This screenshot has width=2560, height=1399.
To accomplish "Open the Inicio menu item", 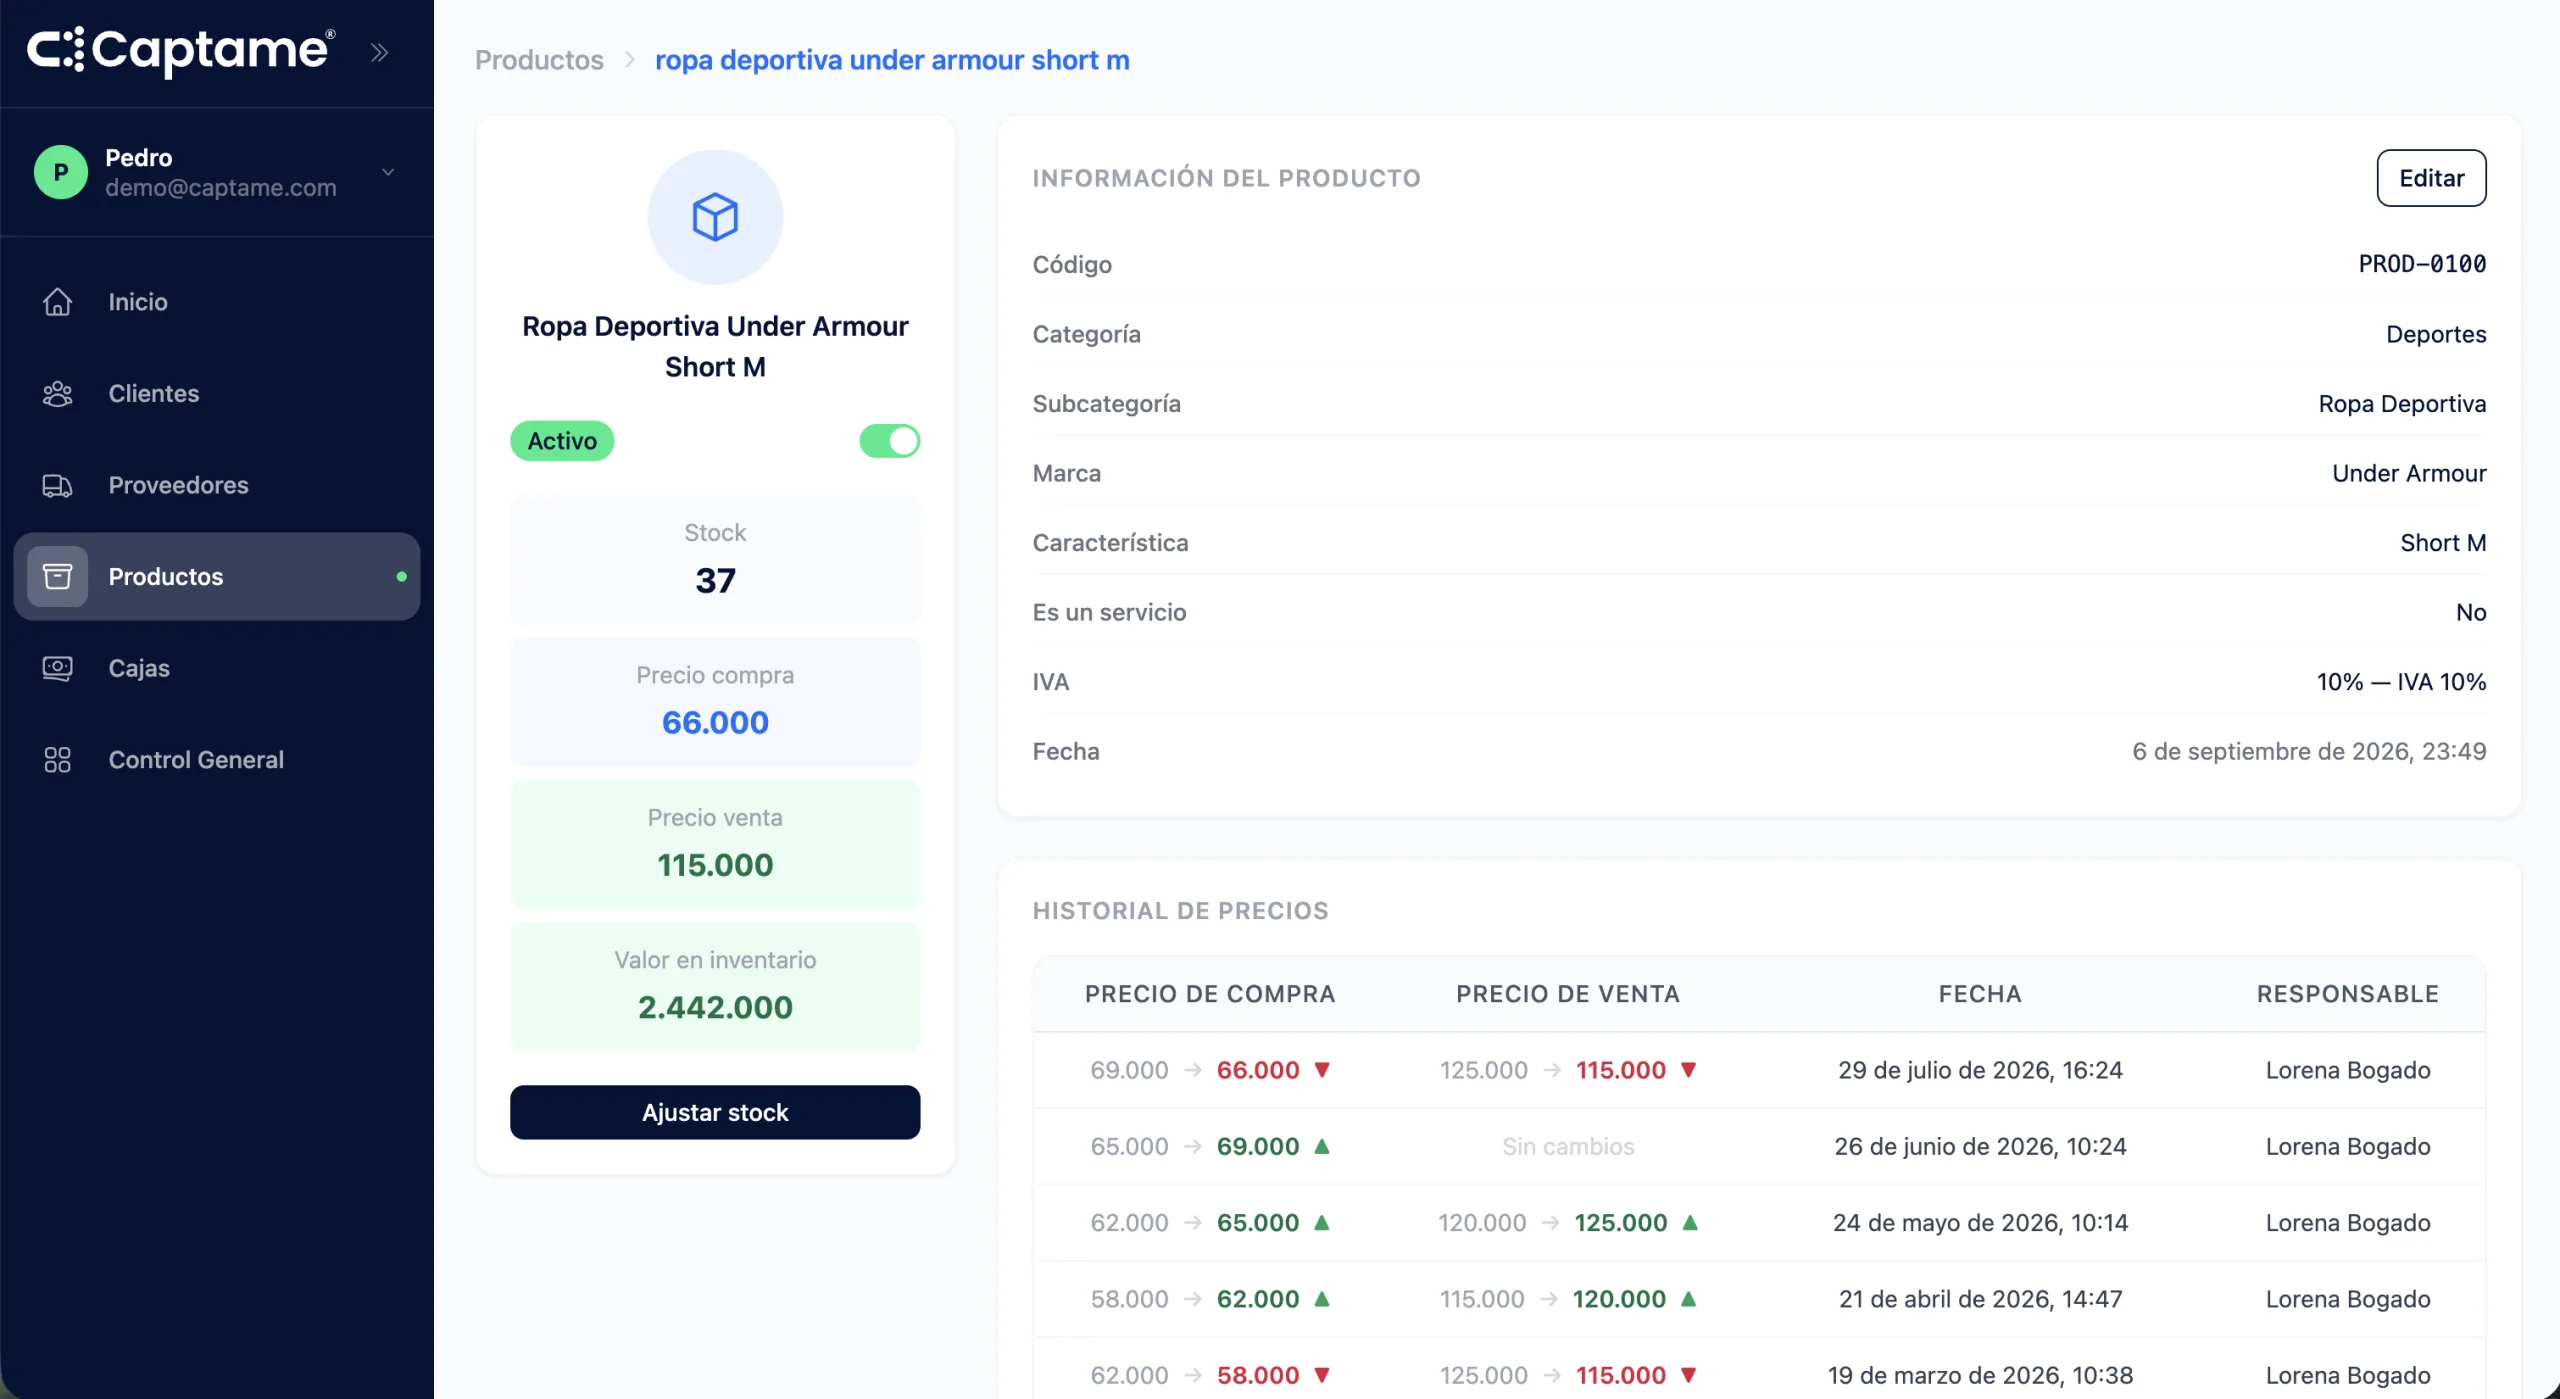I will coord(217,302).
